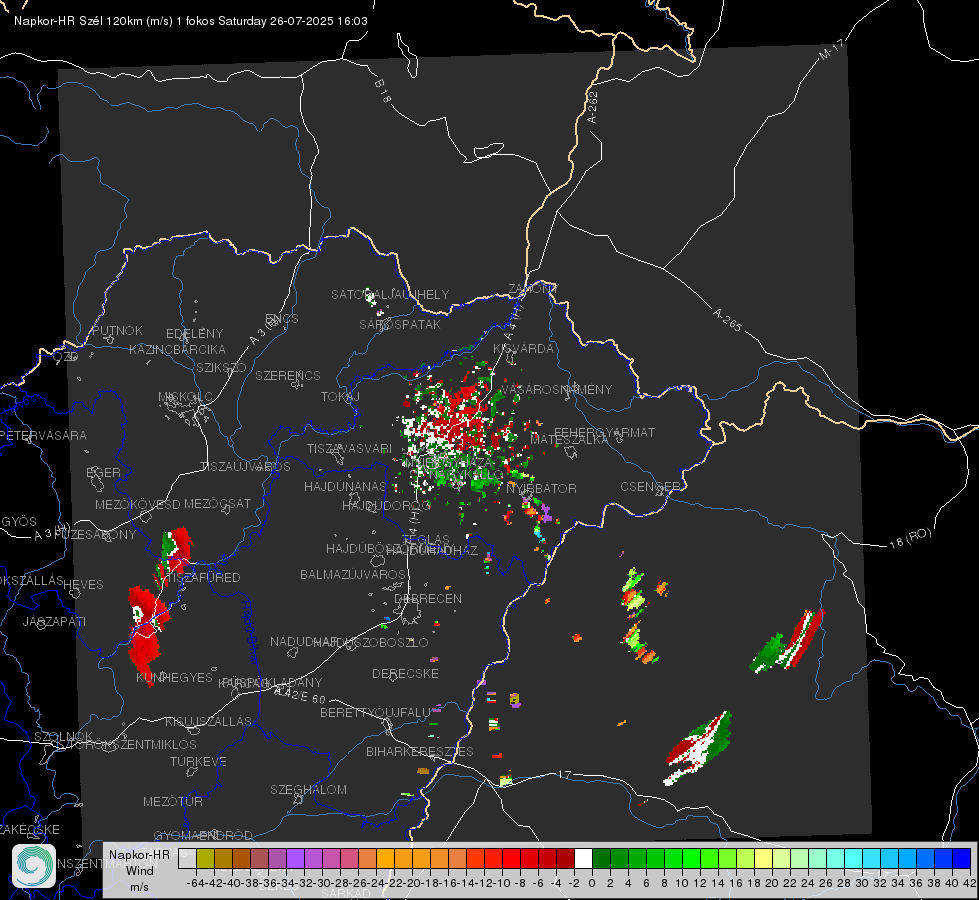The height and width of the screenshot is (900, 979).
Task: Click the PETERVASARA label
Action: tap(43, 435)
